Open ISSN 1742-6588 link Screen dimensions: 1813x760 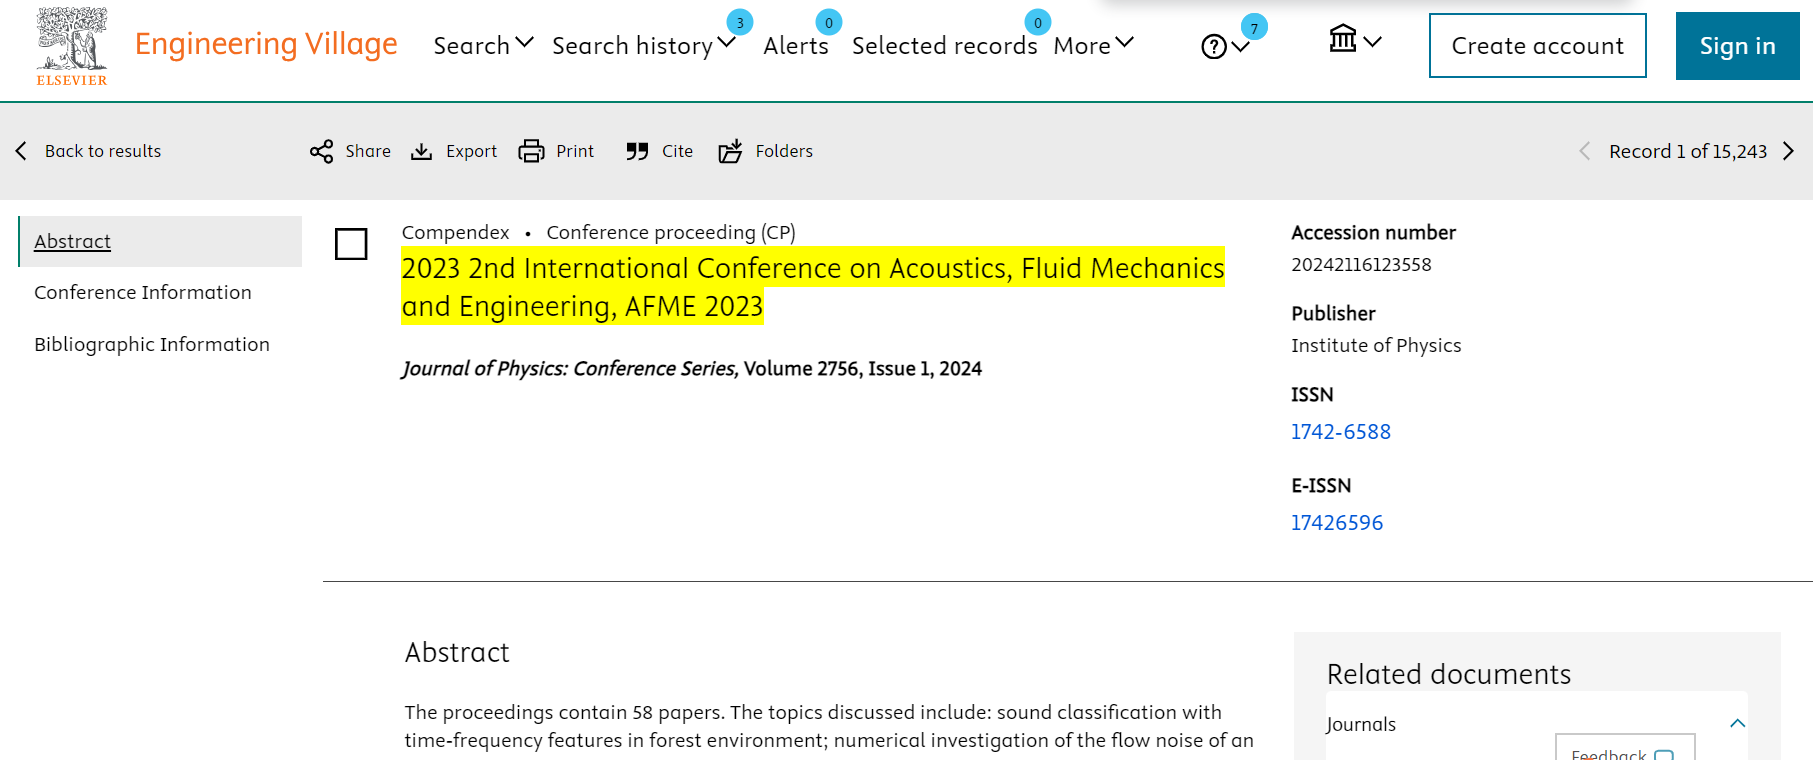click(1341, 432)
